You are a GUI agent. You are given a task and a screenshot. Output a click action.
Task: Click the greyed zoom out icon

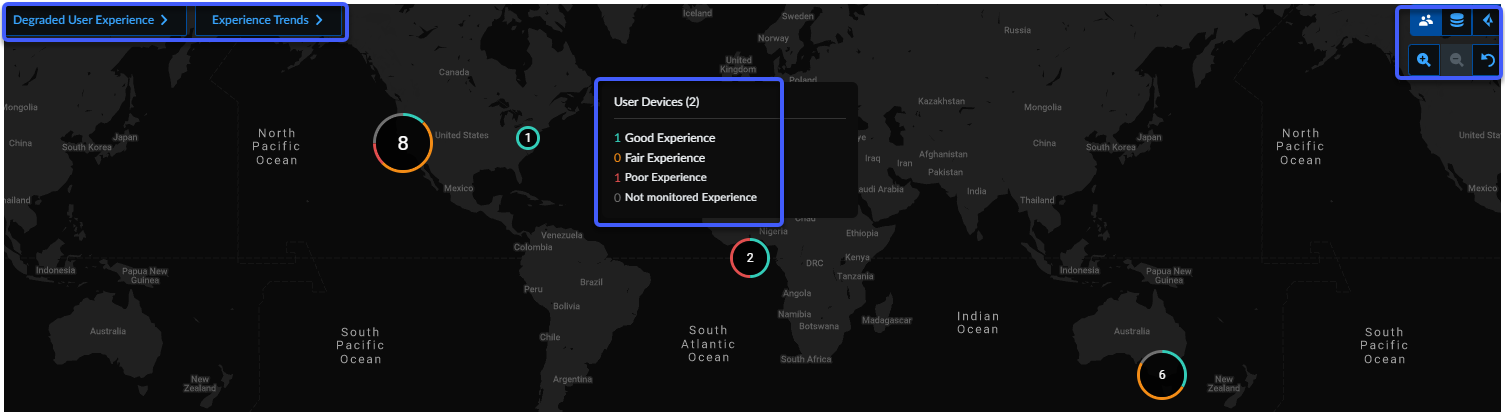click(x=1456, y=60)
